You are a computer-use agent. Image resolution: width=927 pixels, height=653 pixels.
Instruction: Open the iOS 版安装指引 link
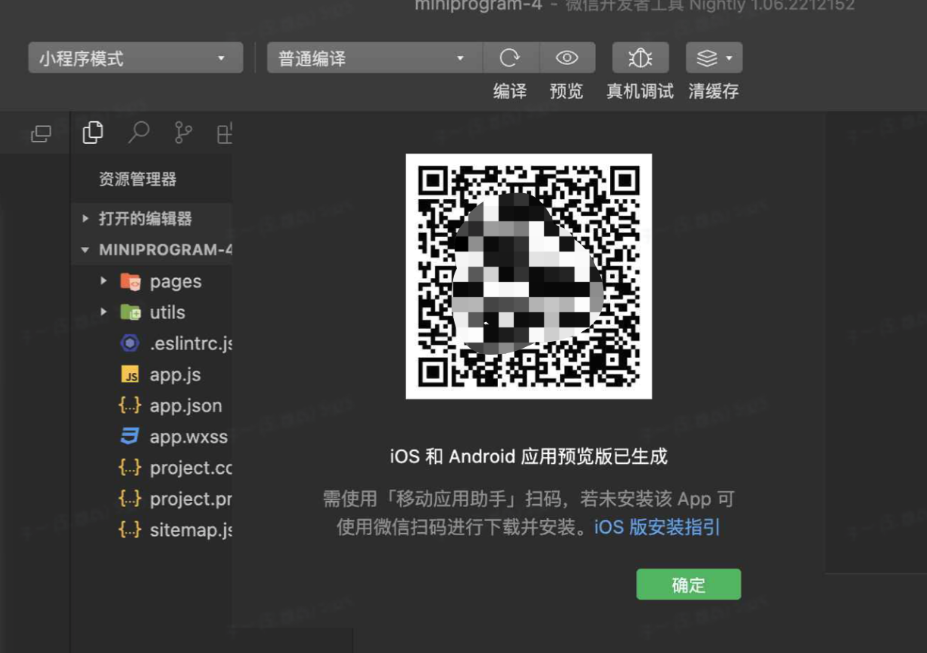pyautogui.click(x=657, y=527)
